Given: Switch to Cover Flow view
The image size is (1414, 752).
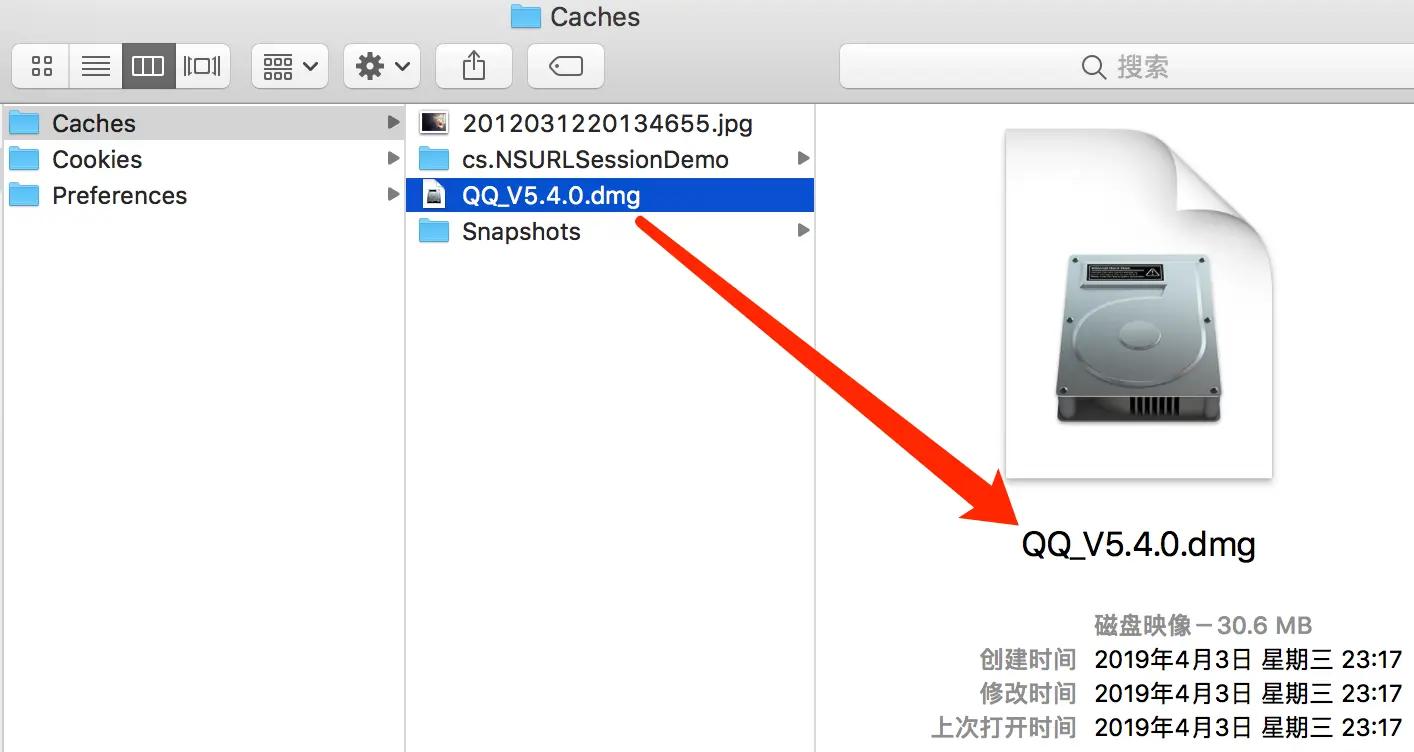Looking at the screenshot, I should pos(202,67).
